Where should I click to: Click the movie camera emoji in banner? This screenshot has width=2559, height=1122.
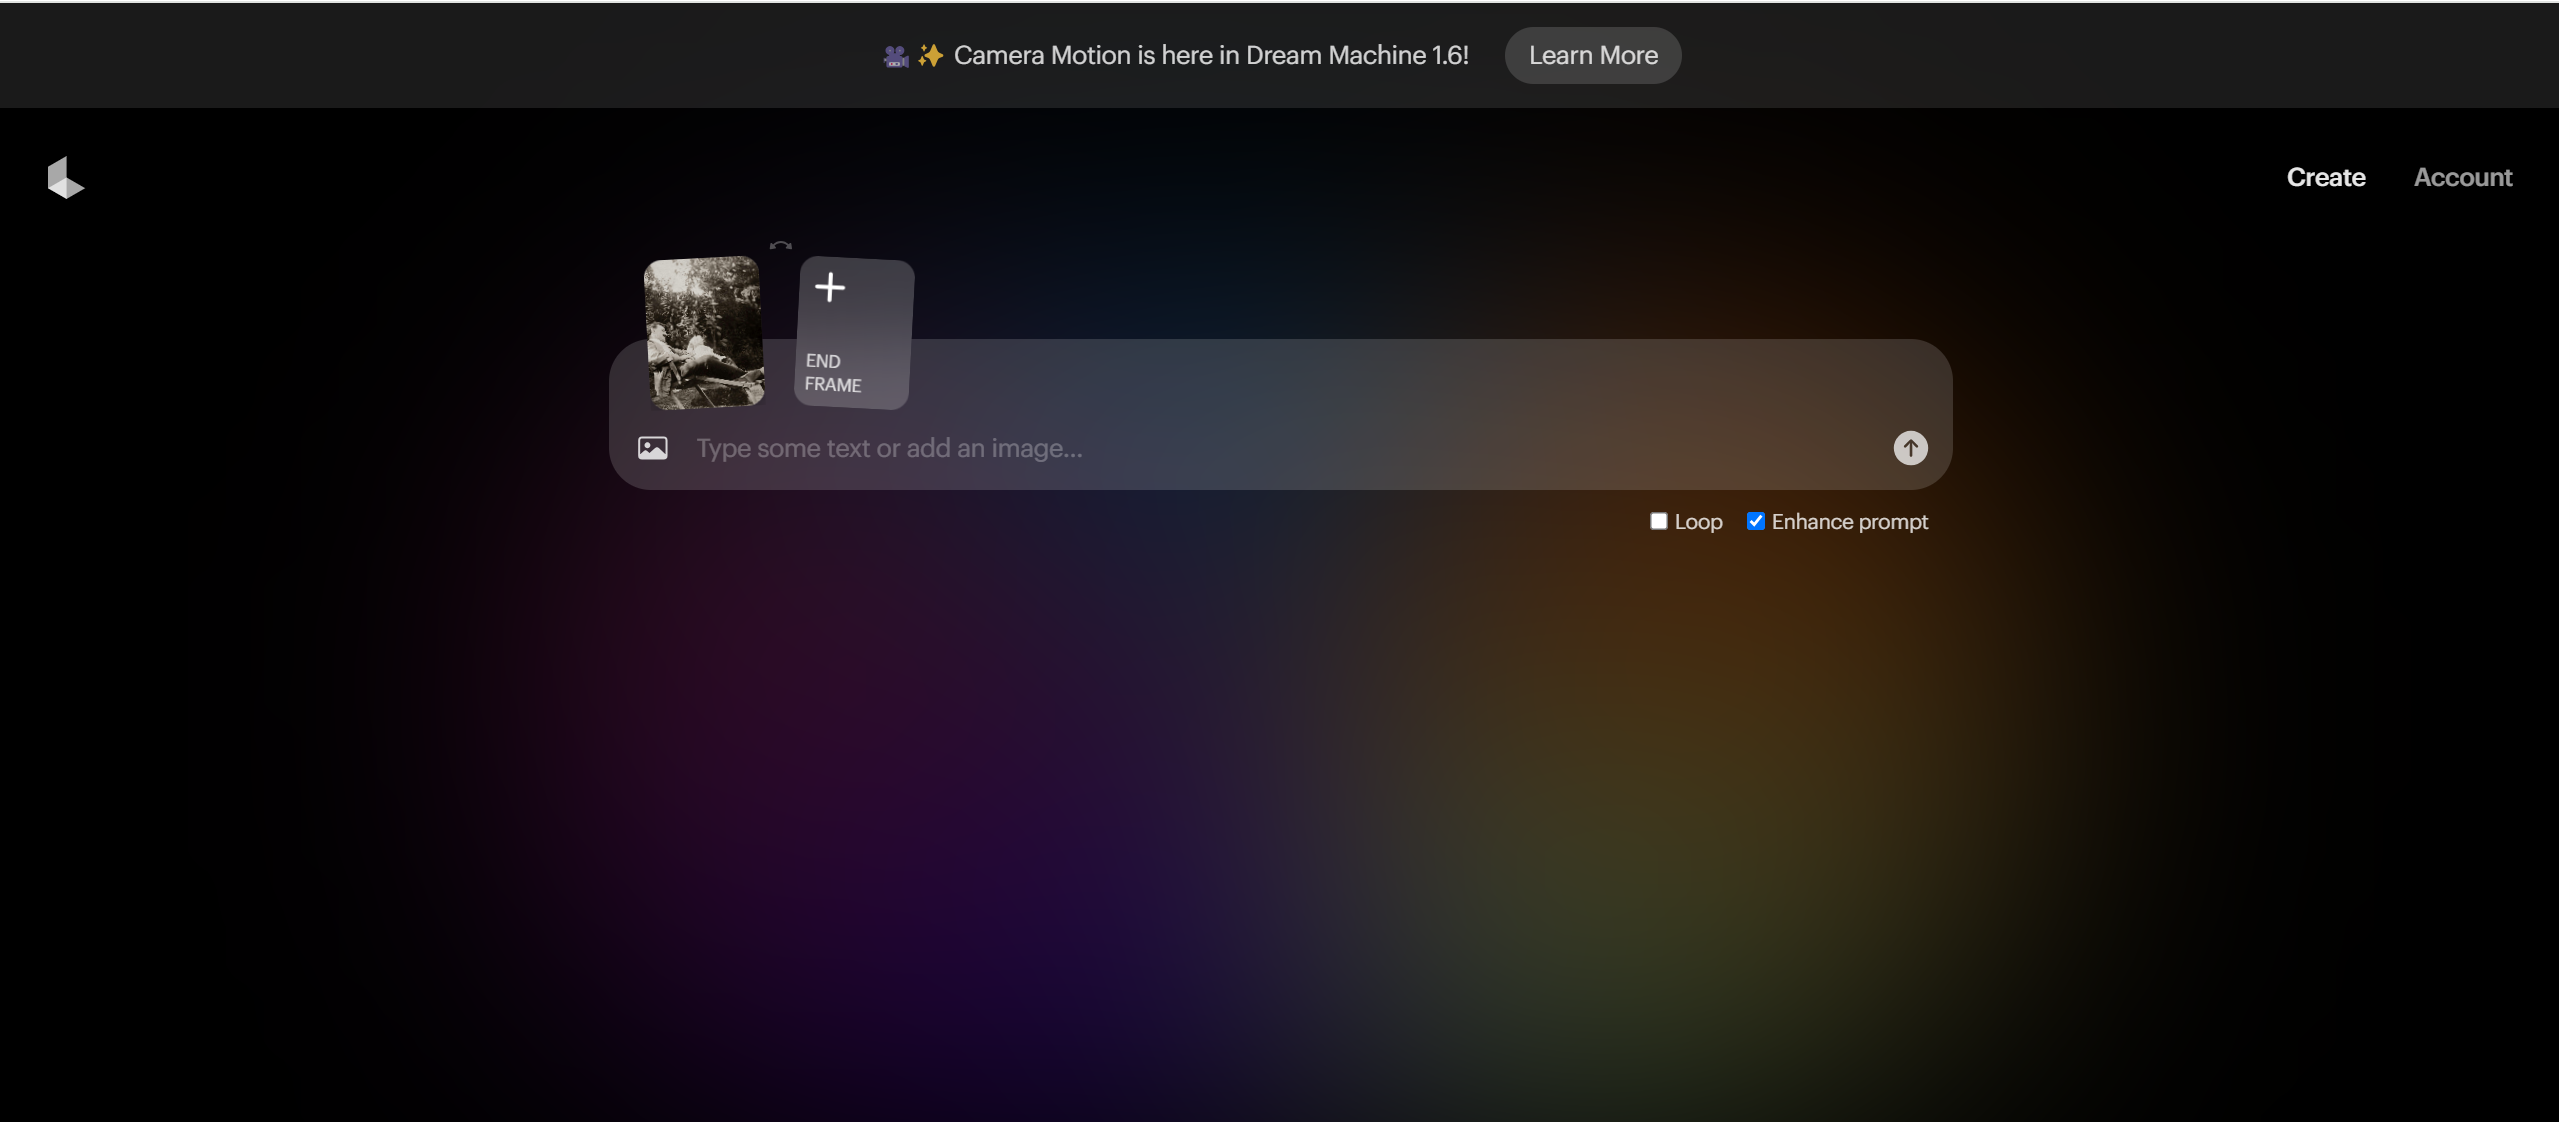pyautogui.click(x=895, y=56)
